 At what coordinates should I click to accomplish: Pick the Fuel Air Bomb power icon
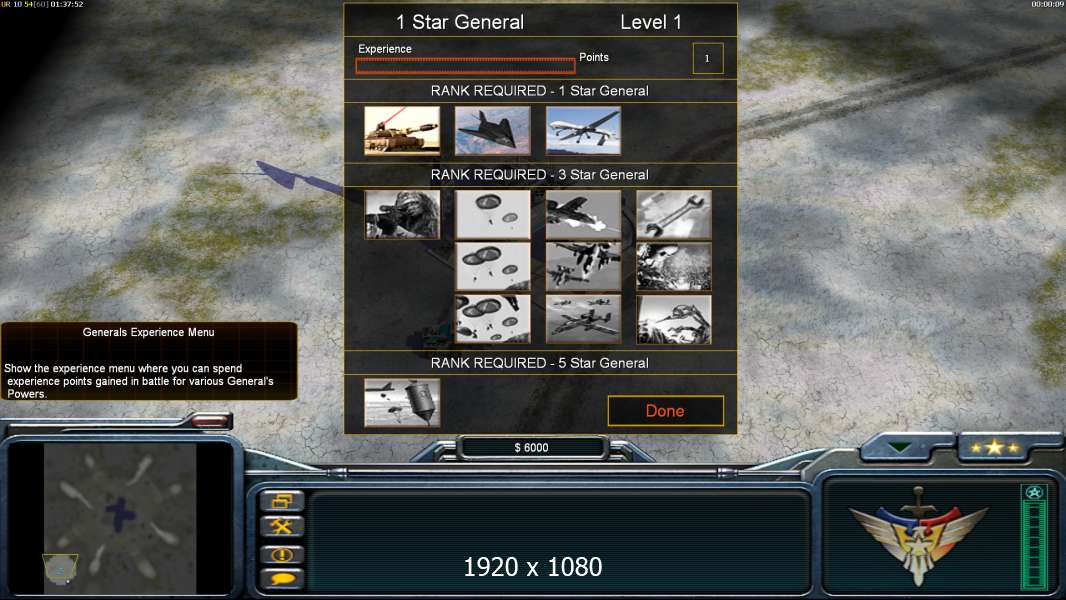[402, 403]
